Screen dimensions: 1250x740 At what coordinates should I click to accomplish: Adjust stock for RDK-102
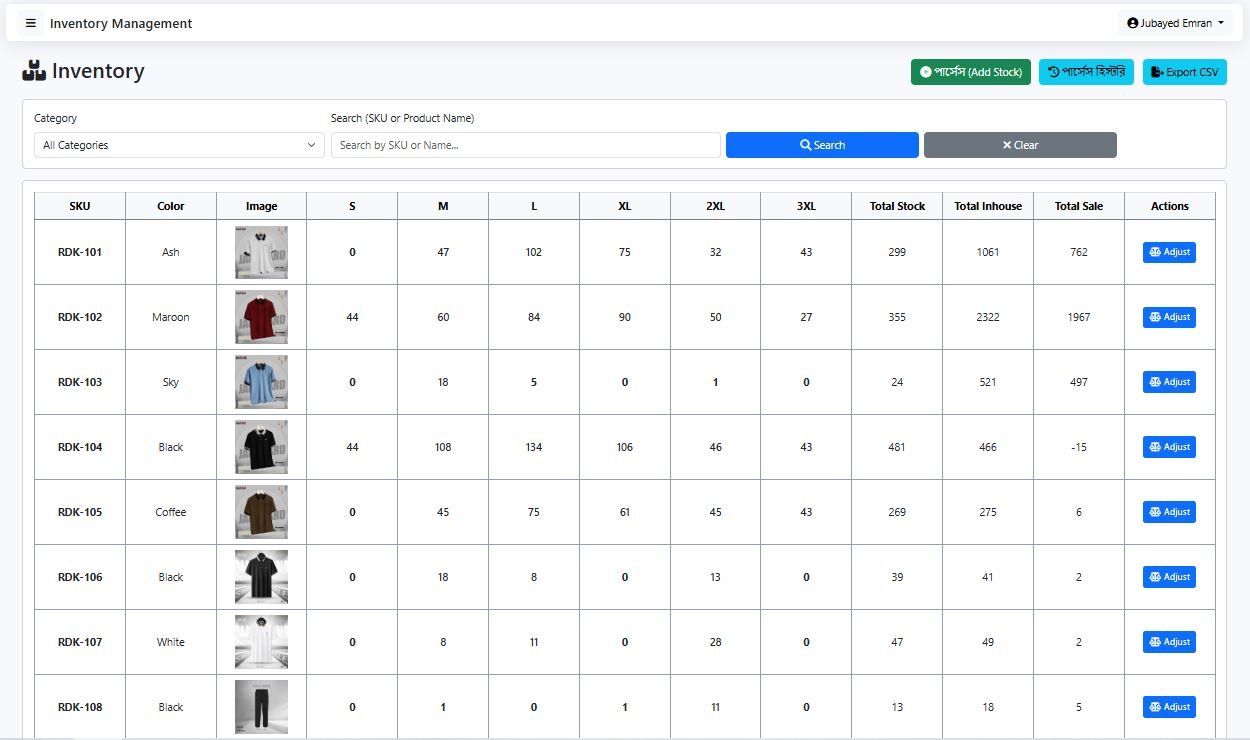pyautogui.click(x=1169, y=317)
